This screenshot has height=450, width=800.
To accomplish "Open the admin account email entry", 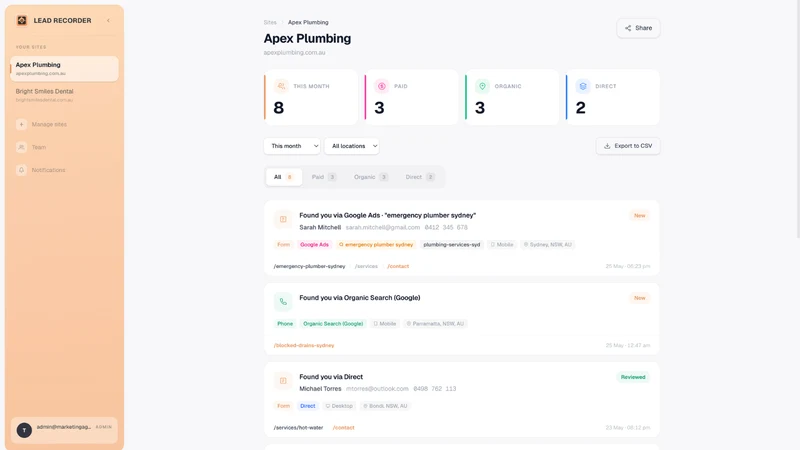I will (x=64, y=427).
